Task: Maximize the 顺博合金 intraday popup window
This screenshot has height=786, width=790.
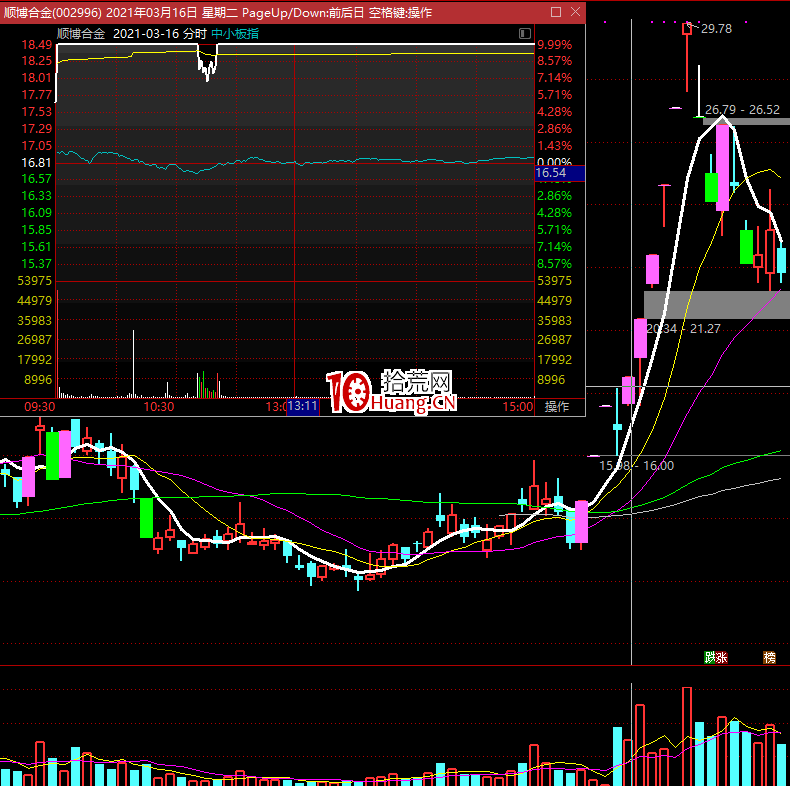Action: click(556, 11)
